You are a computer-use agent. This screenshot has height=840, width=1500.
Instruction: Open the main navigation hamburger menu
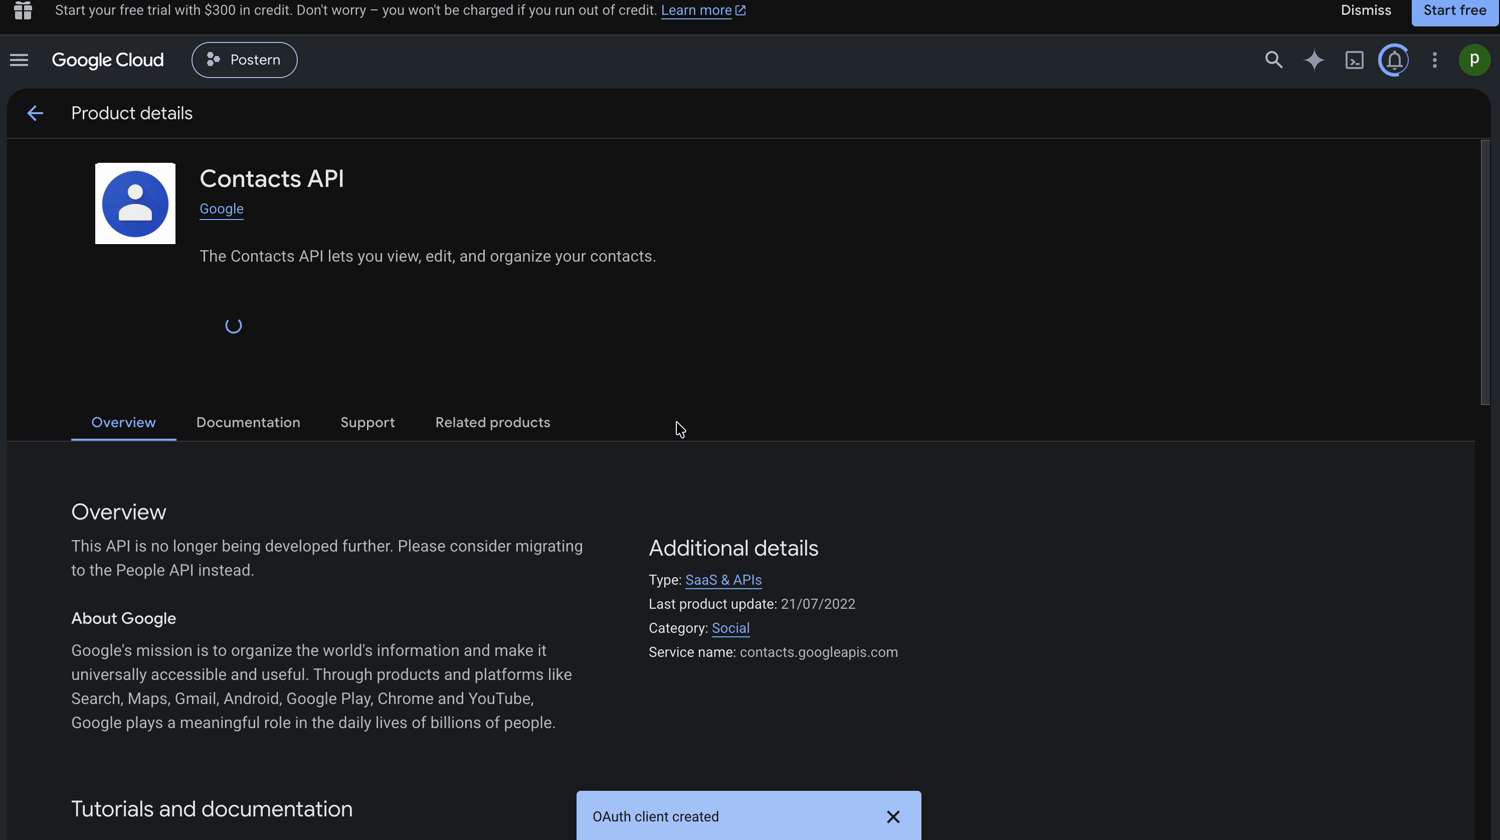pyautogui.click(x=19, y=60)
